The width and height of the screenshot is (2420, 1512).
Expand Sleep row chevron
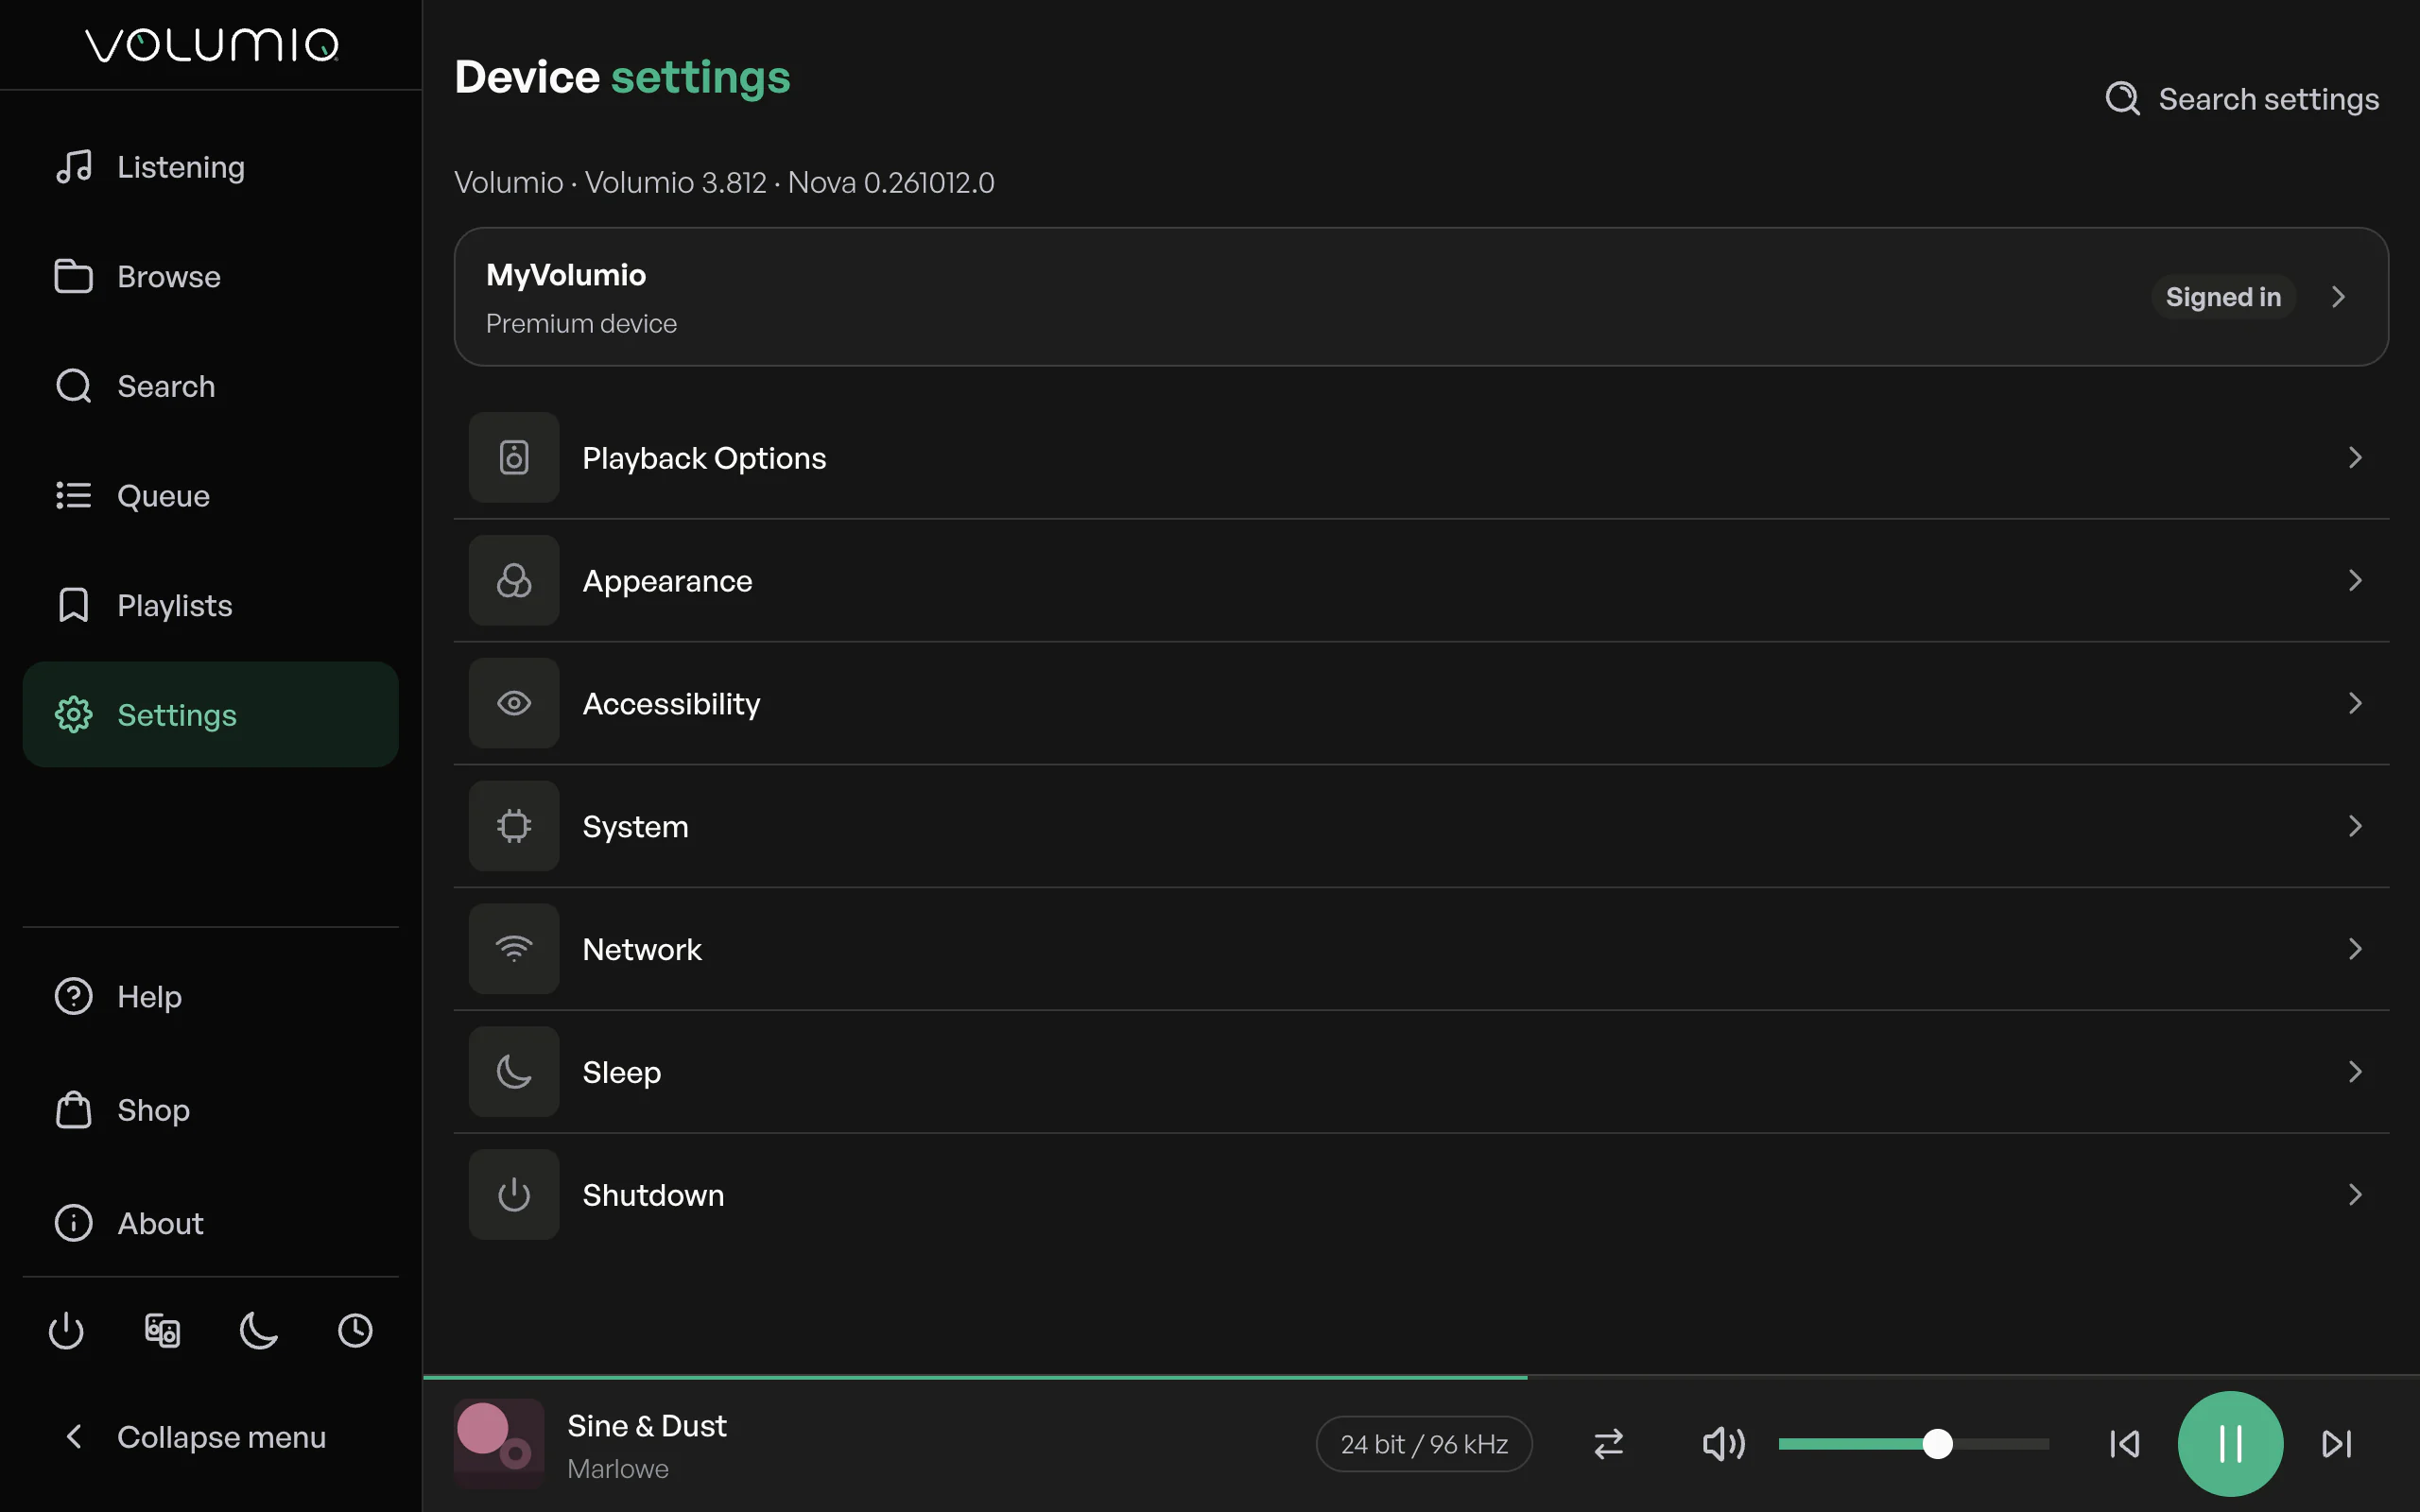pos(2355,1072)
